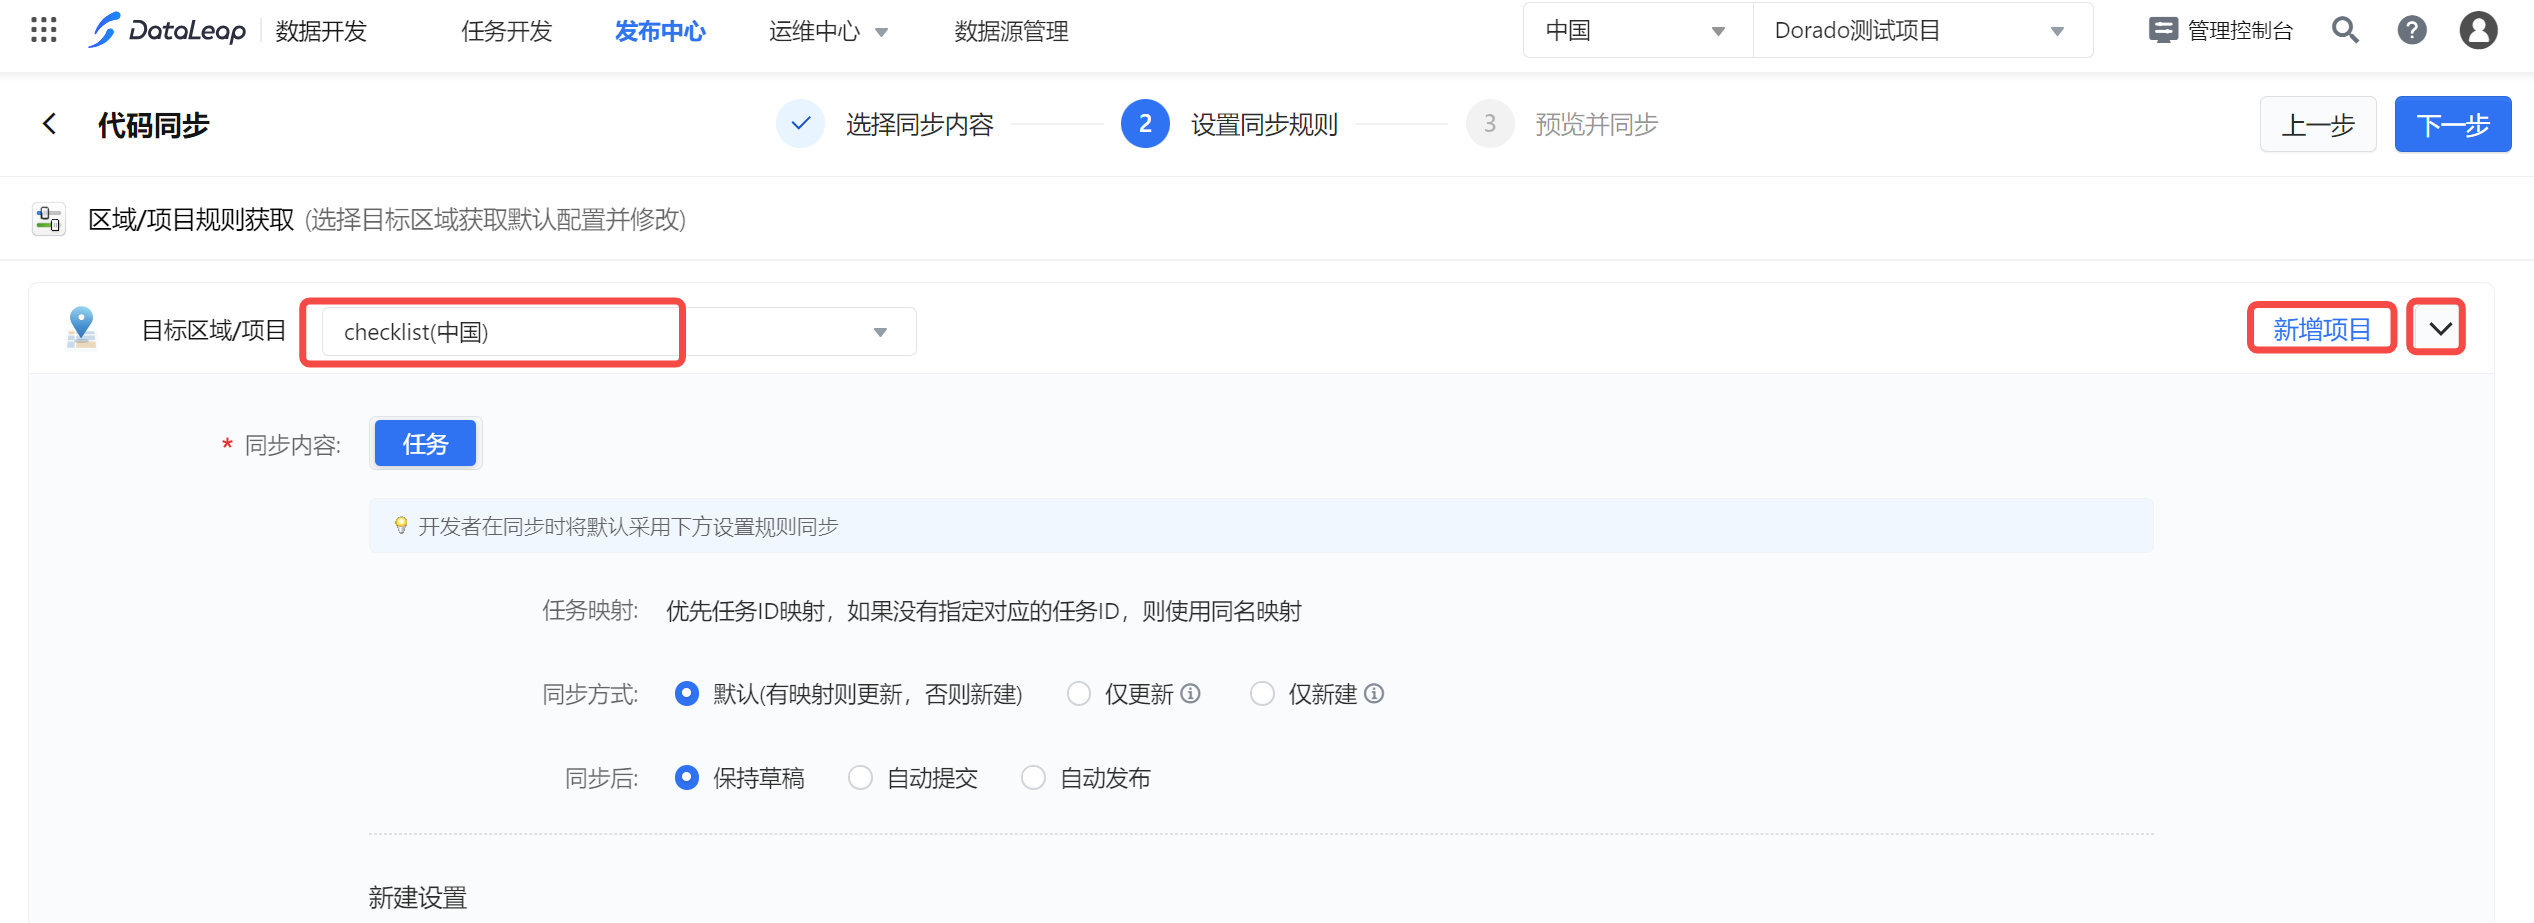2534x923 pixels.
Task: Open the user avatar menu
Action: click(2478, 30)
